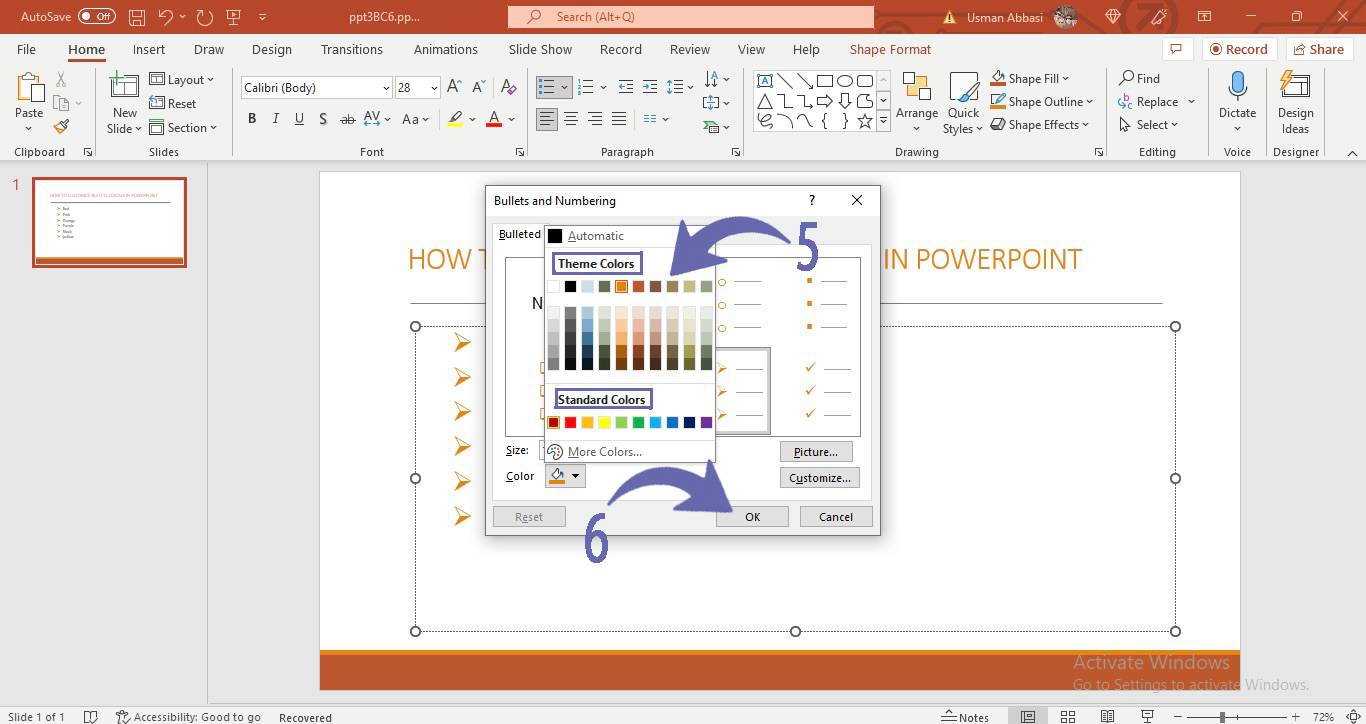The height and width of the screenshot is (724, 1366).
Task: Click the Picture... button in the dialog
Action: pyautogui.click(x=816, y=452)
